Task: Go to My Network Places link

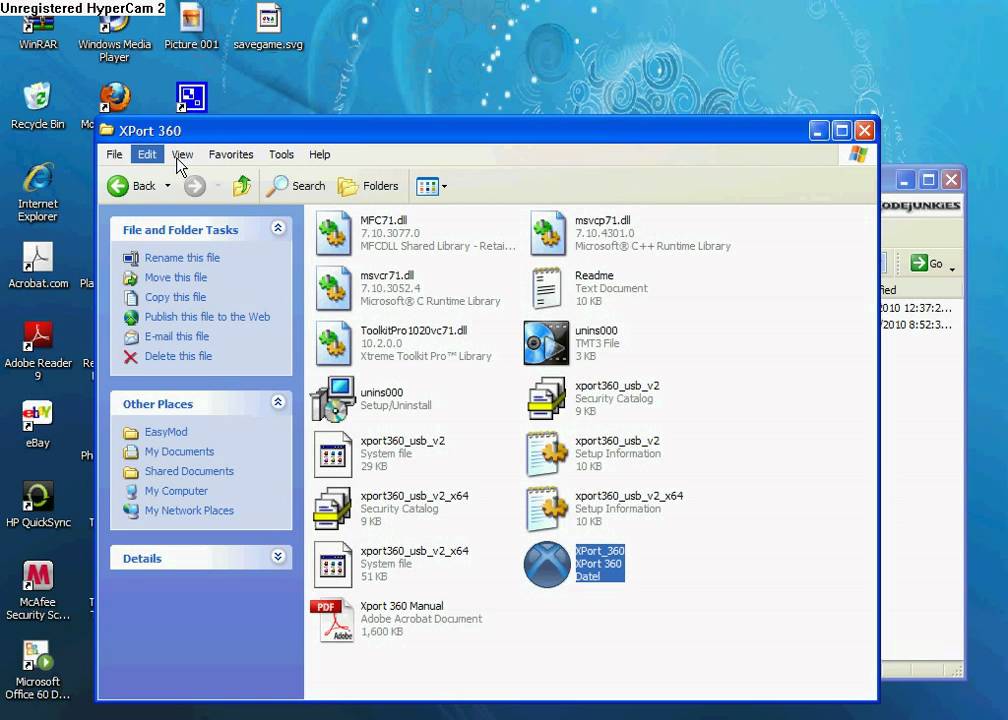Action: tap(189, 510)
